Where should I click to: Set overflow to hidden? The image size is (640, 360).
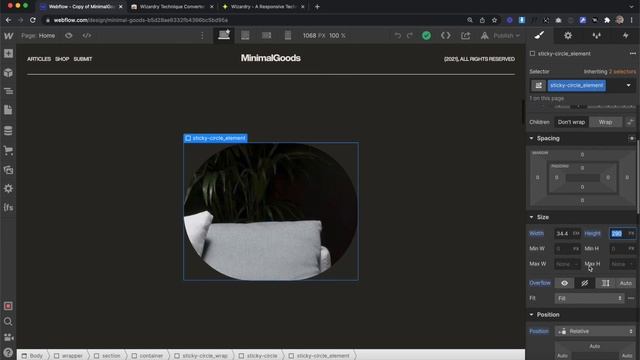pyautogui.click(x=584, y=283)
